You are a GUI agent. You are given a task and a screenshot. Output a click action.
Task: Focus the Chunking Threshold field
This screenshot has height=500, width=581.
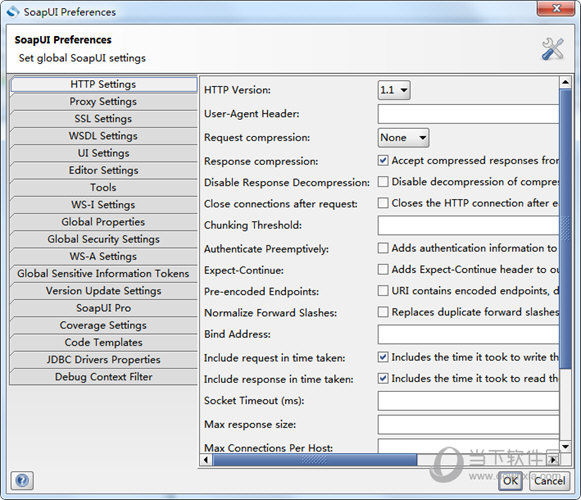tap(468, 225)
